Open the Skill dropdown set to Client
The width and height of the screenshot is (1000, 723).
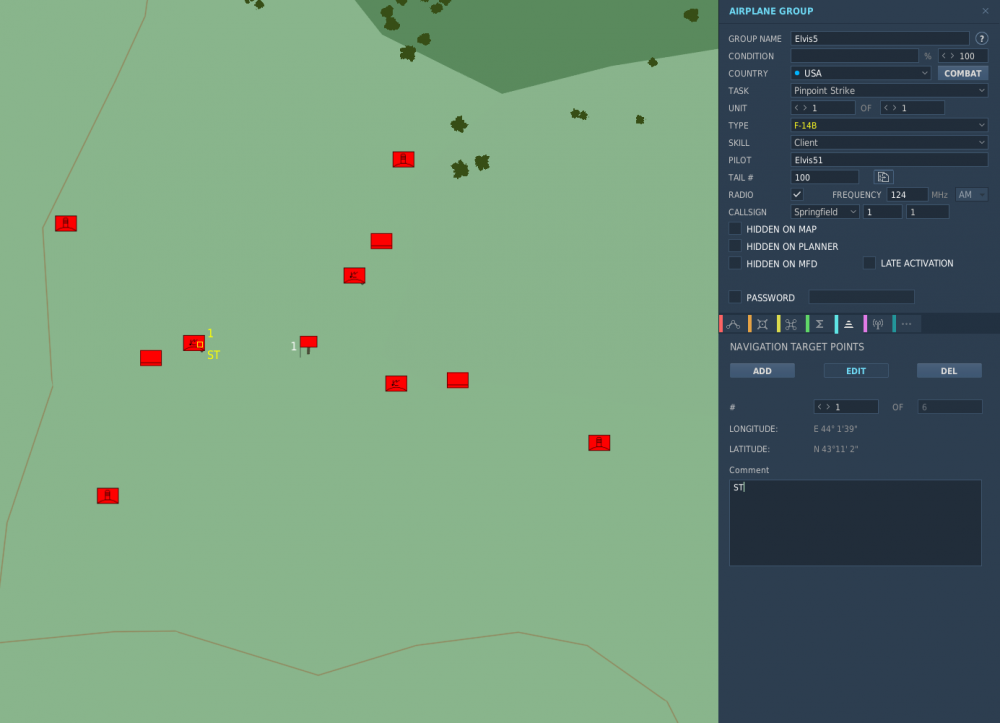[888, 143]
